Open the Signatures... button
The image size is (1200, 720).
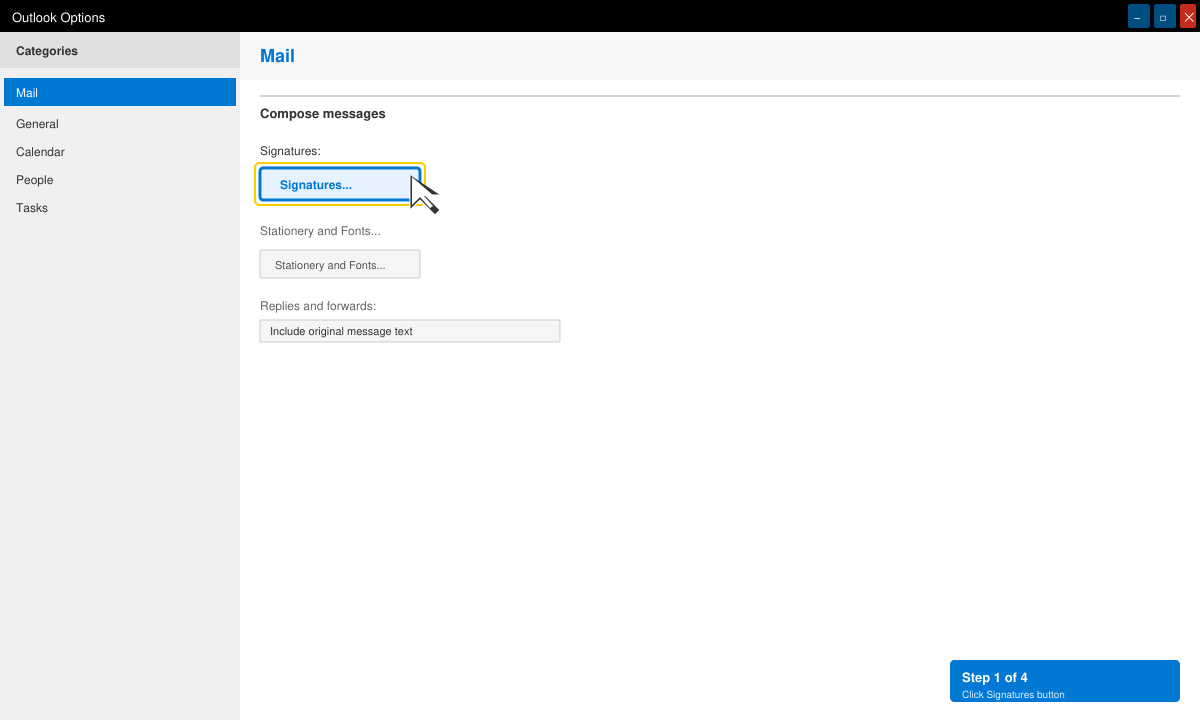coord(340,185)
